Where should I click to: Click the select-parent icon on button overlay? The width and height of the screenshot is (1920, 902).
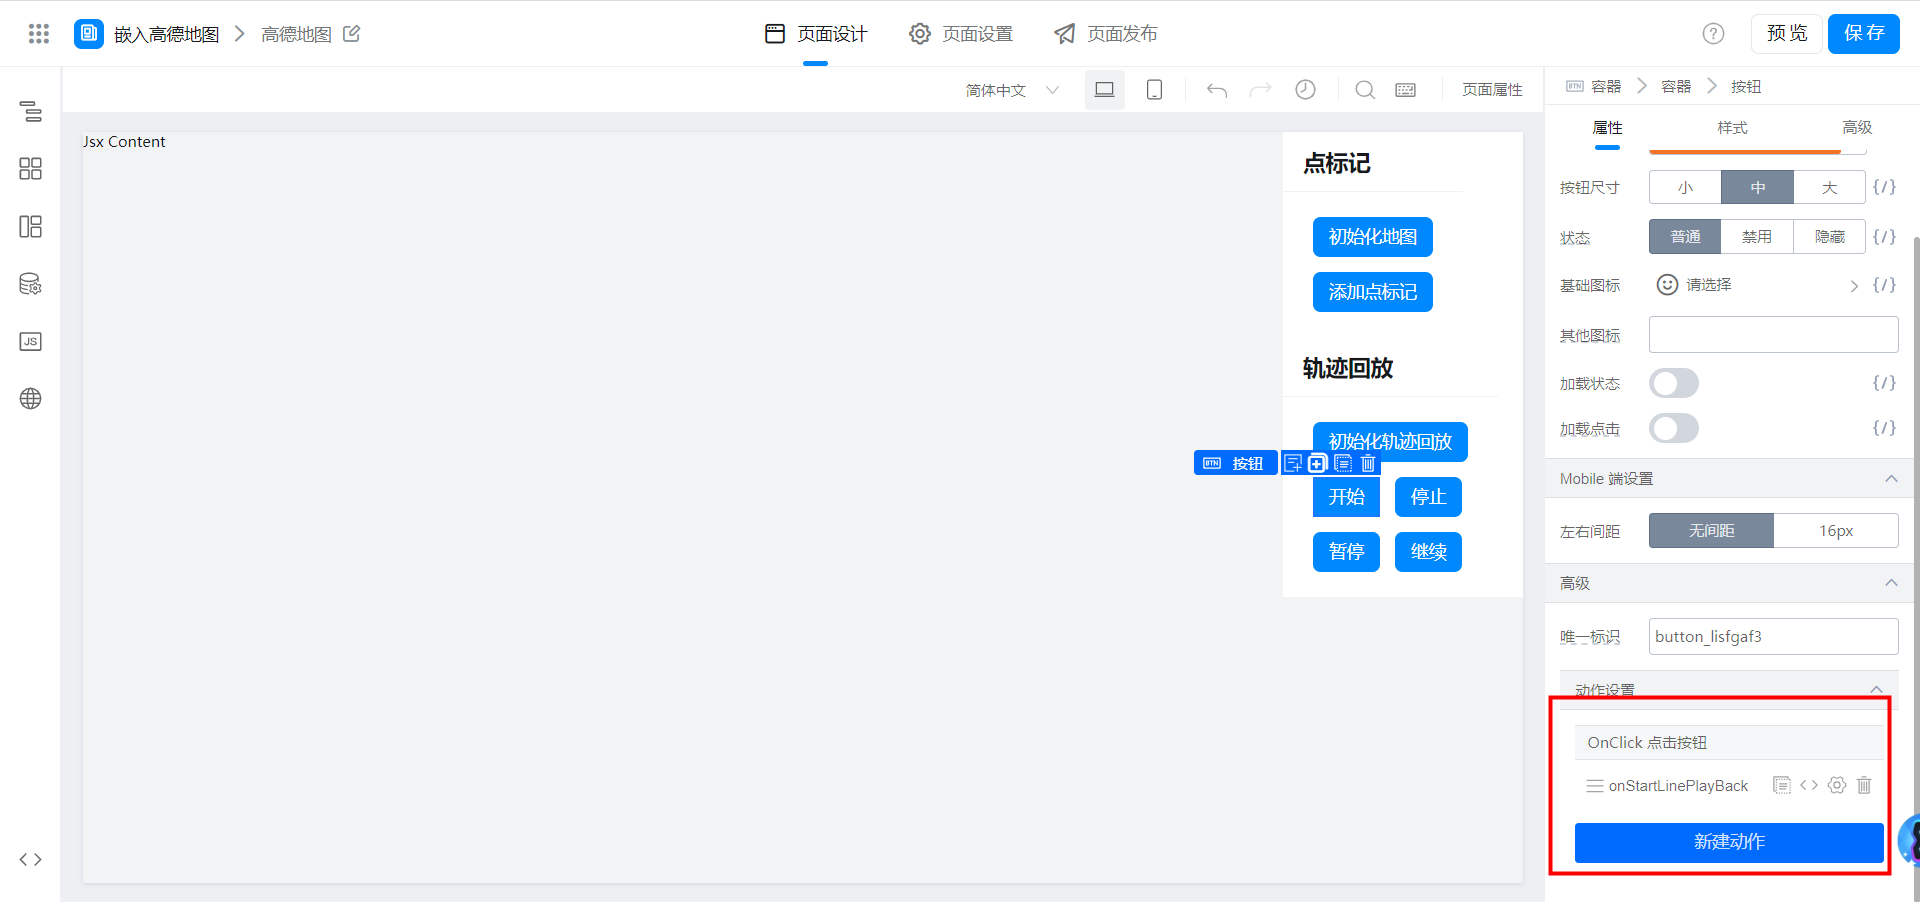point(1293,463)
